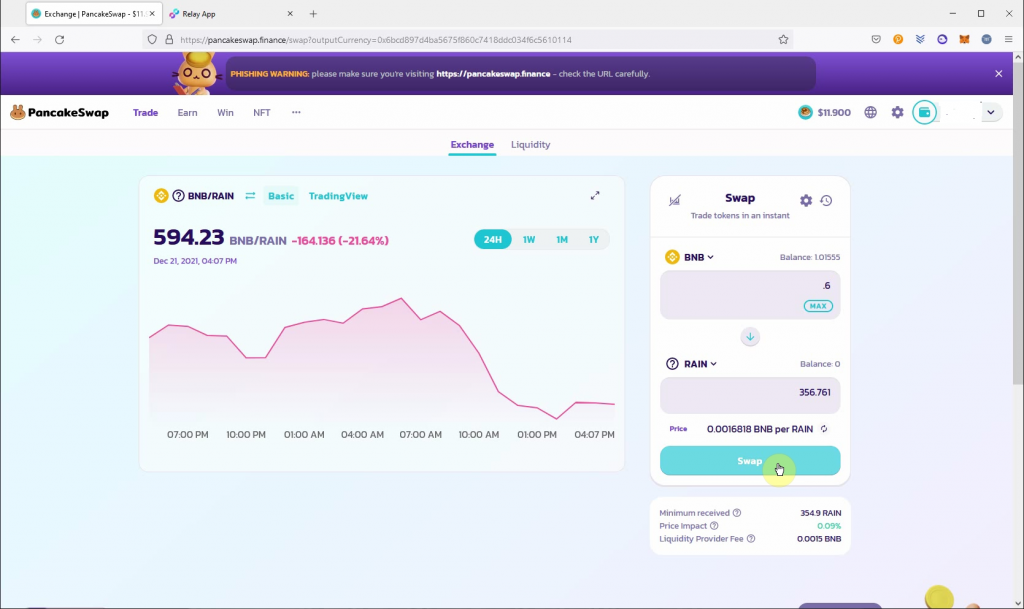Click the browser address bar URL
1024x609 pixels.
376,40
